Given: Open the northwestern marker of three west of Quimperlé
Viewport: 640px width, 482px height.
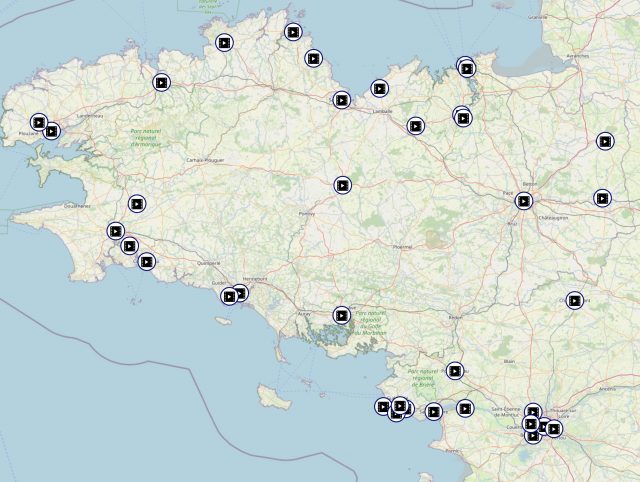Looking at the screenshot, I should [116, 231].
